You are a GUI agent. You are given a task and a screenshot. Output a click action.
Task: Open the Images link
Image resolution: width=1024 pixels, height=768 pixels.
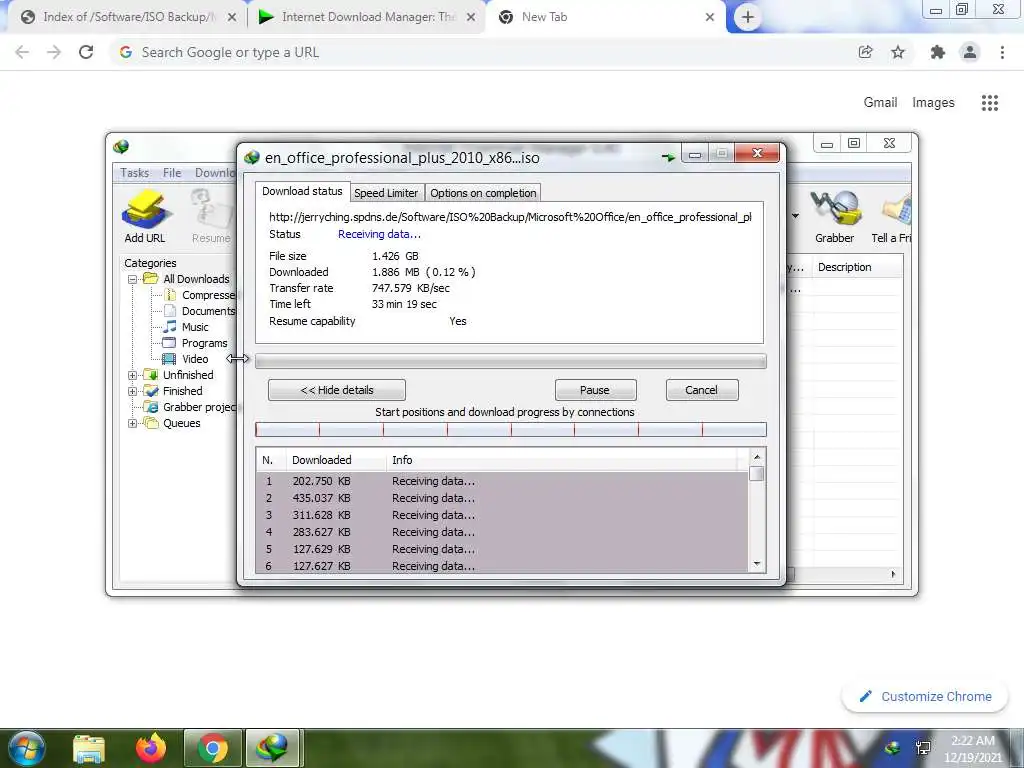(x=933, y=103)
